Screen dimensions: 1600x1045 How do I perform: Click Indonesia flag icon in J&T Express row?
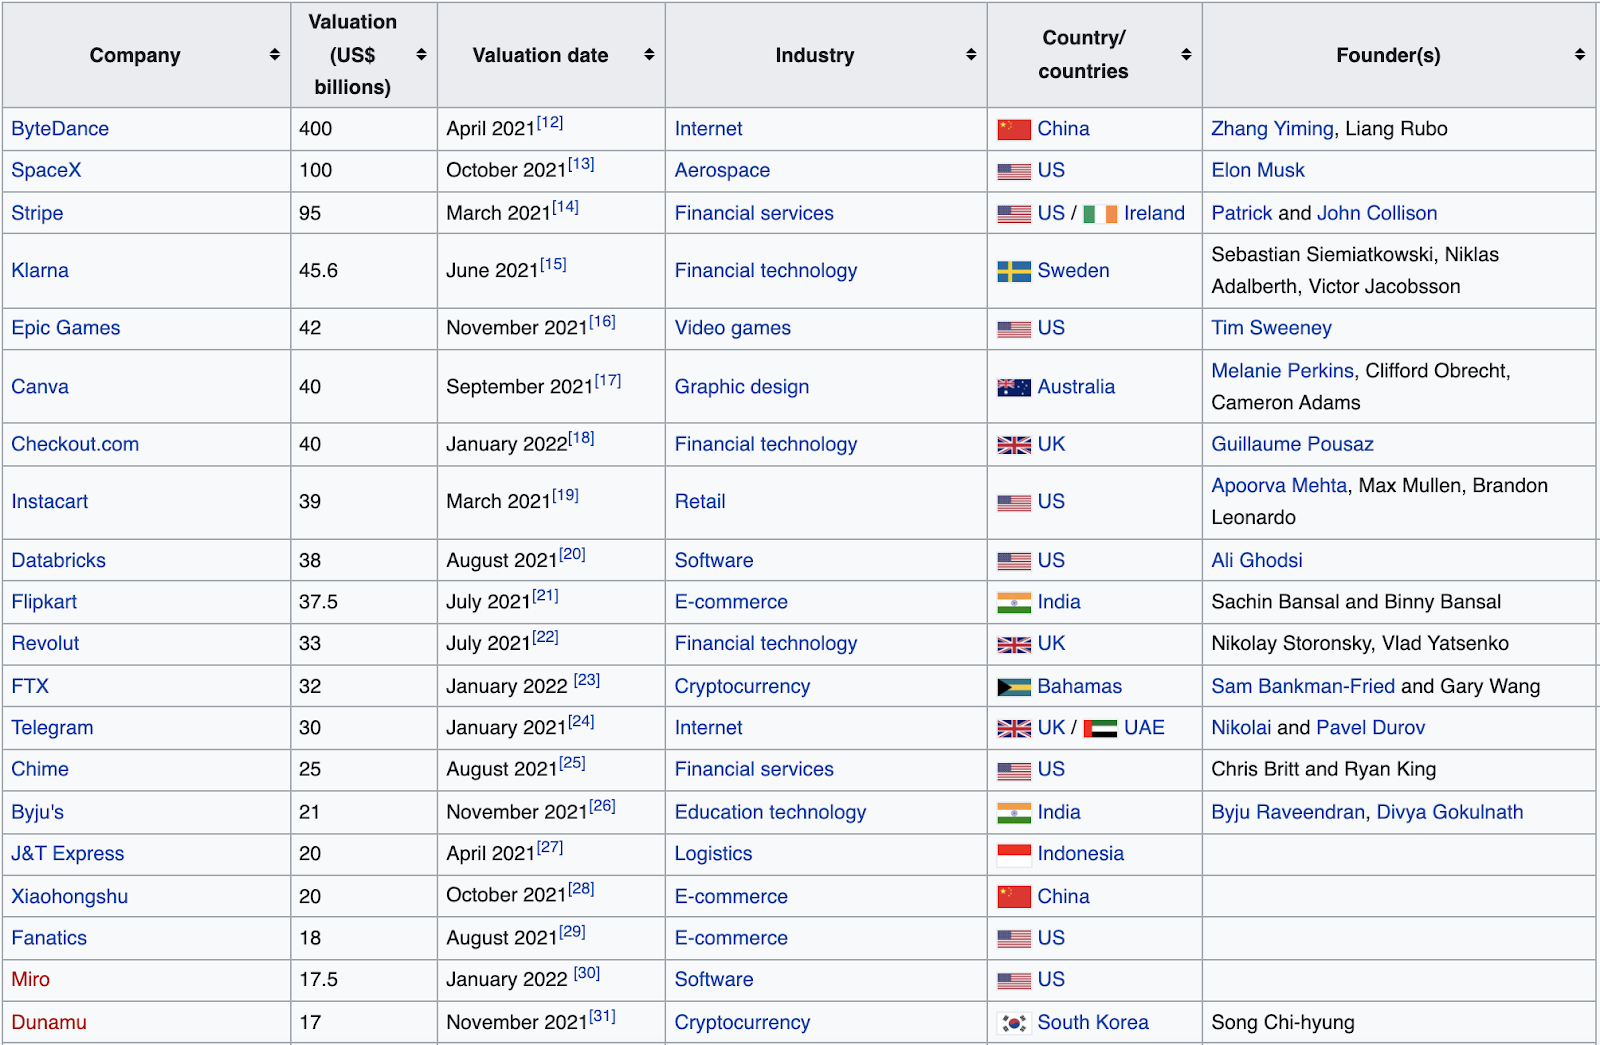tap(1014, 855)
